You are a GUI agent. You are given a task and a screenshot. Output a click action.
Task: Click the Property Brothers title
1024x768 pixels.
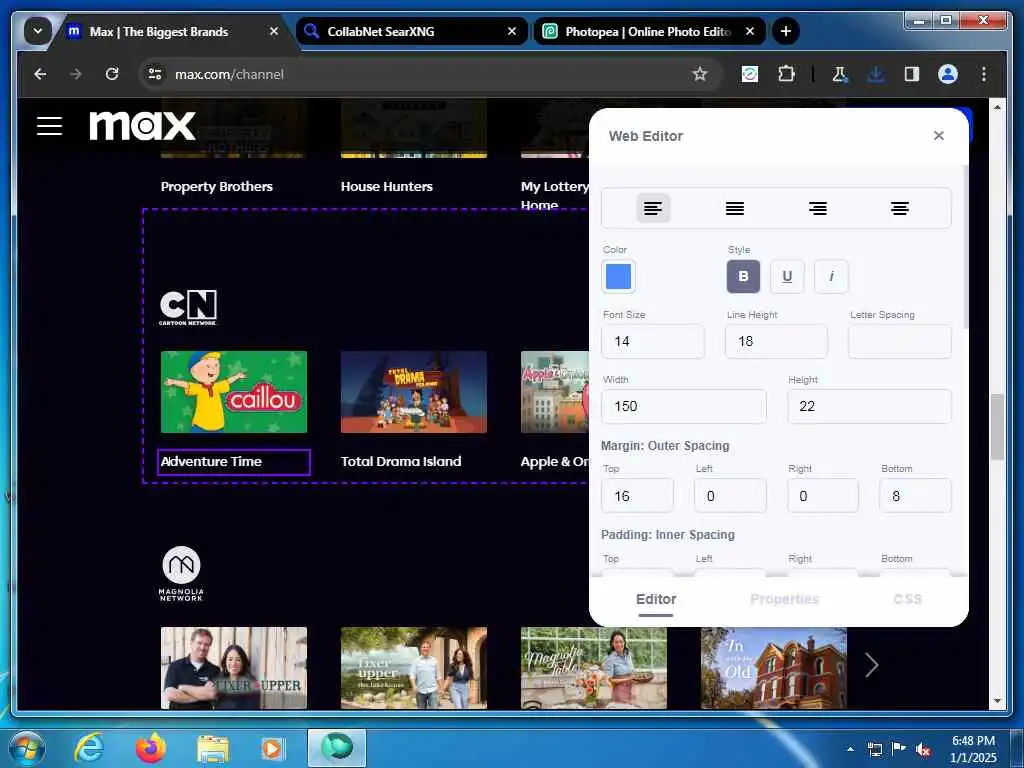tap(217, 186)
